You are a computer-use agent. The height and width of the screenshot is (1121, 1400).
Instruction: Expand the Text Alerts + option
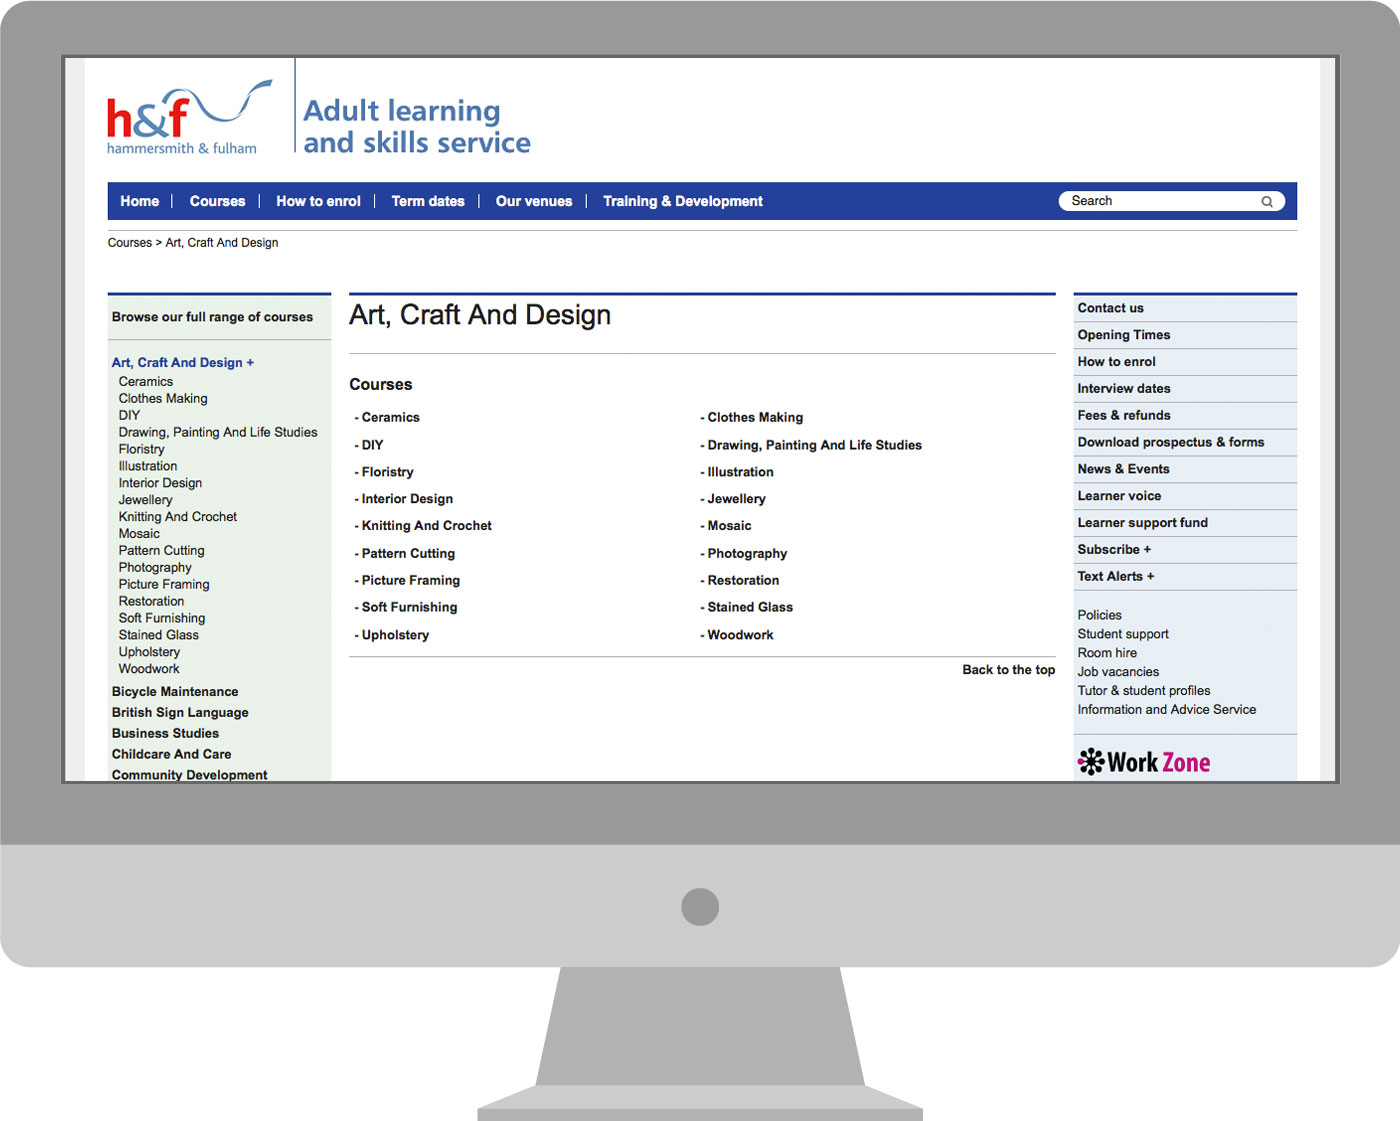pos(1116,576)
